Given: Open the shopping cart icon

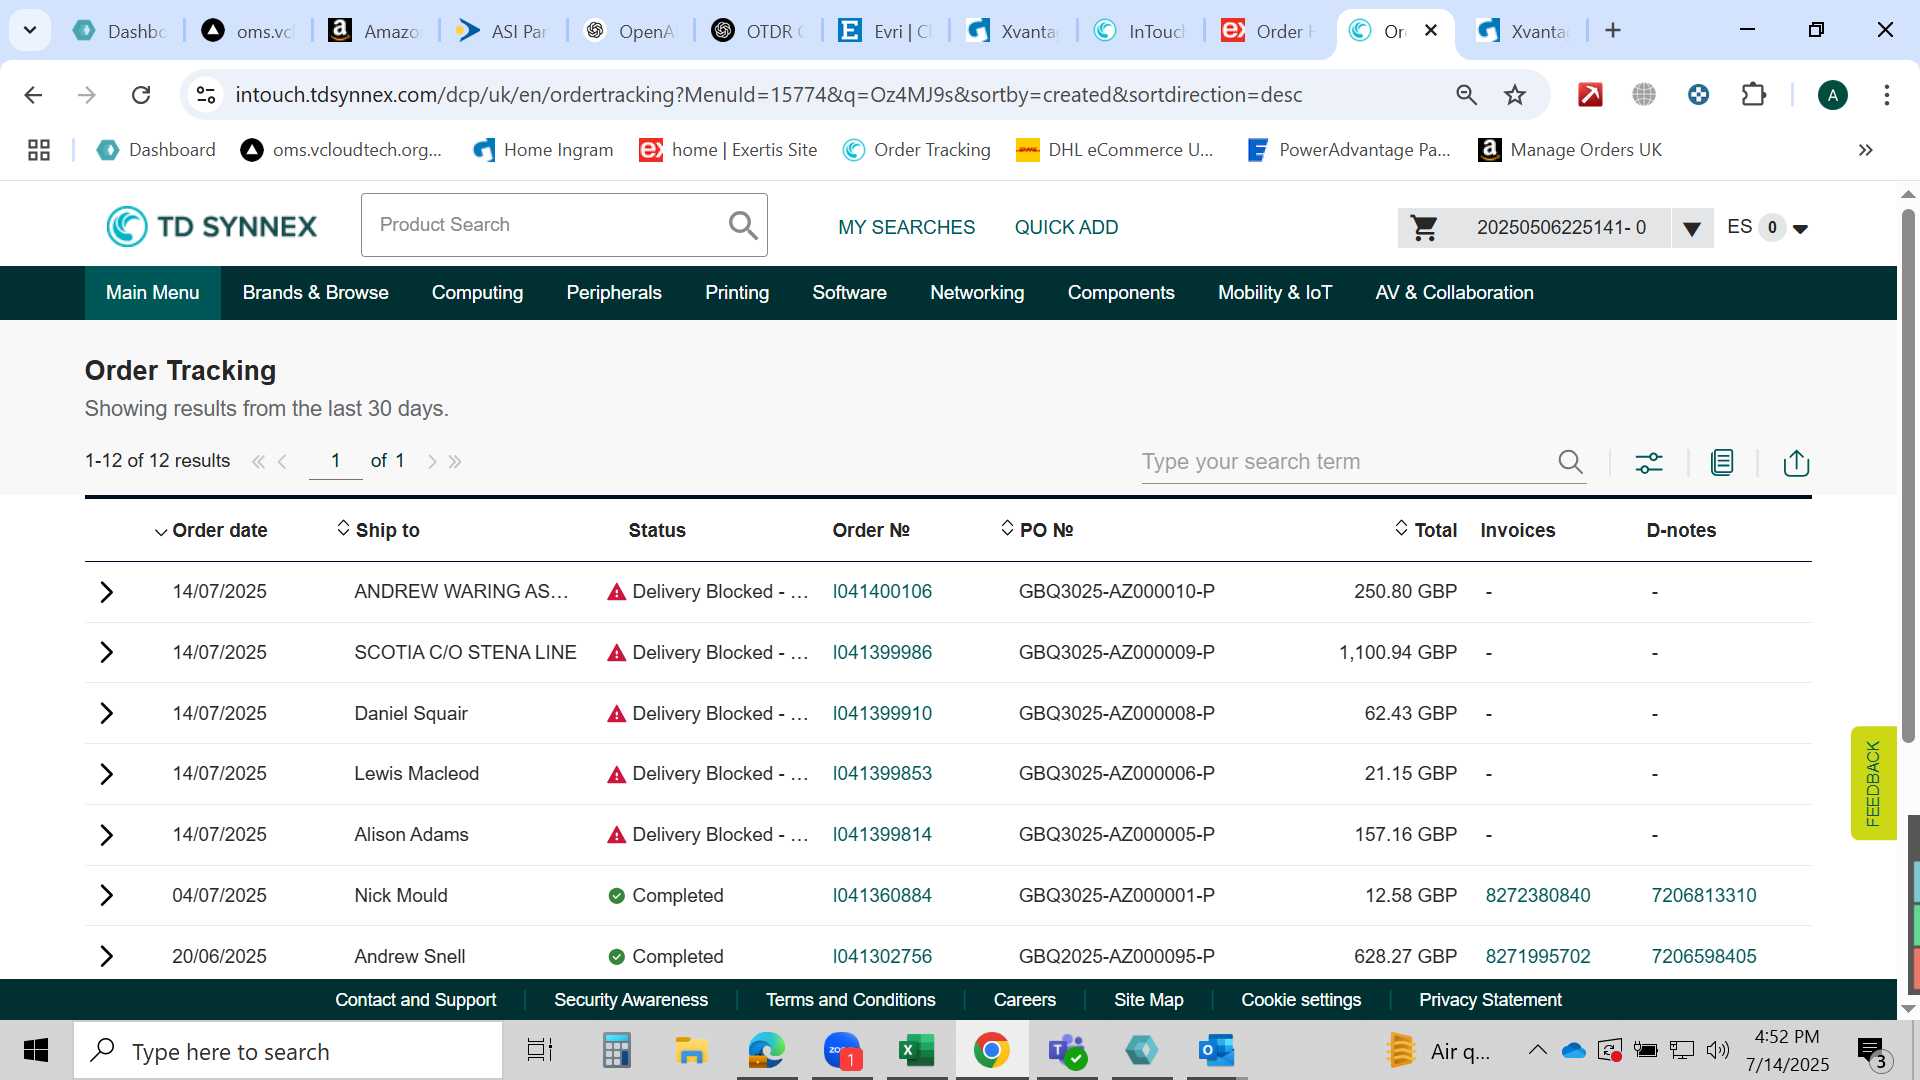Looking at the screenshot, I should (x=1424, y=228).
